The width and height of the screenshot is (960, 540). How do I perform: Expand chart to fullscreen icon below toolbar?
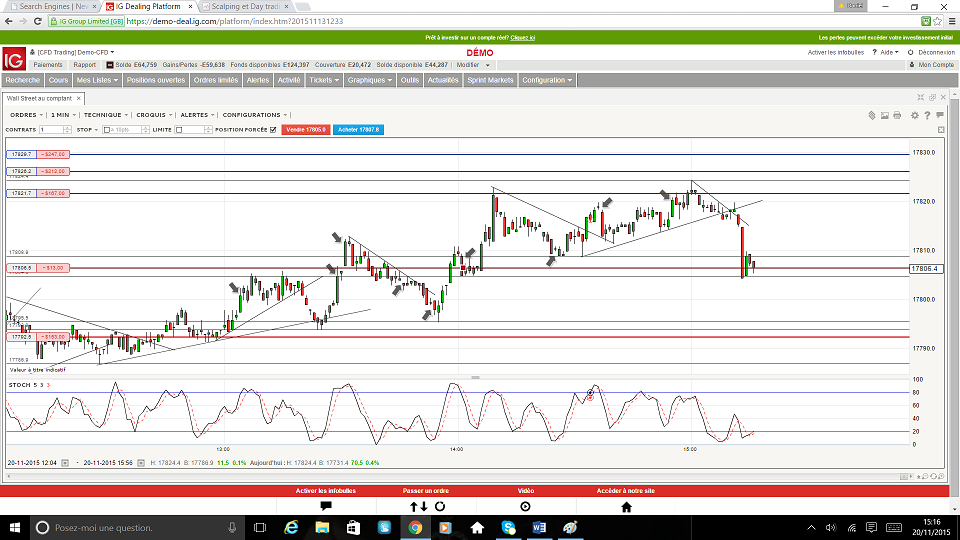941,130
